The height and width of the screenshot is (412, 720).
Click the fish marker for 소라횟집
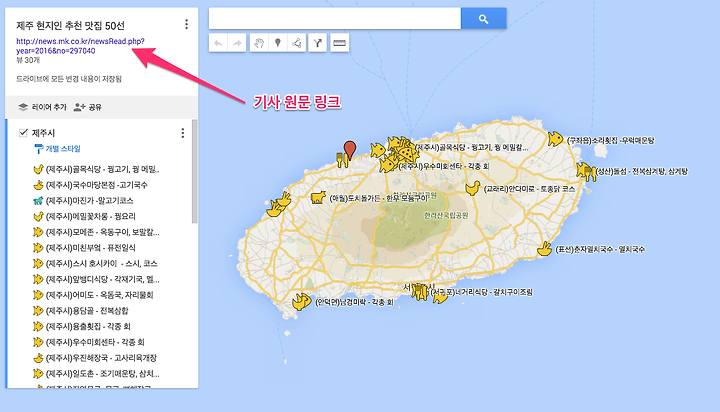tap(555, 139)
